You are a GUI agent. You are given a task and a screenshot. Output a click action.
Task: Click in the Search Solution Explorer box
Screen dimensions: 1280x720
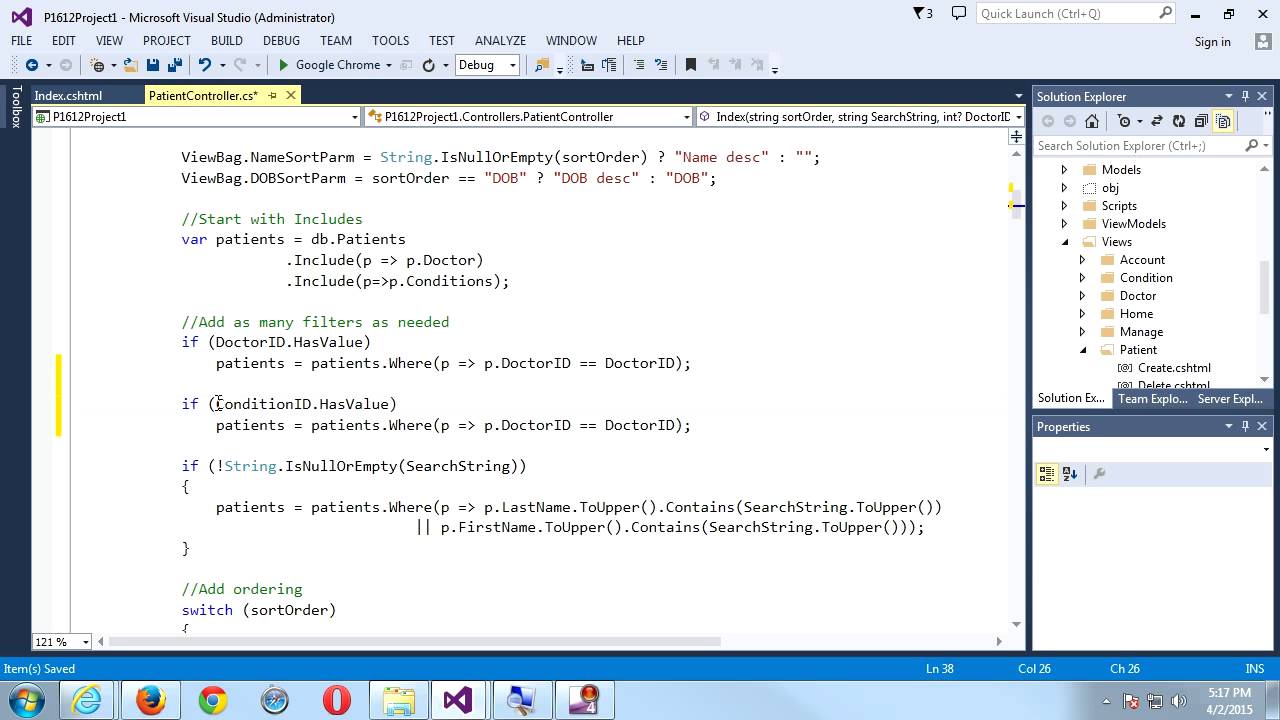tap(1140, 146)
